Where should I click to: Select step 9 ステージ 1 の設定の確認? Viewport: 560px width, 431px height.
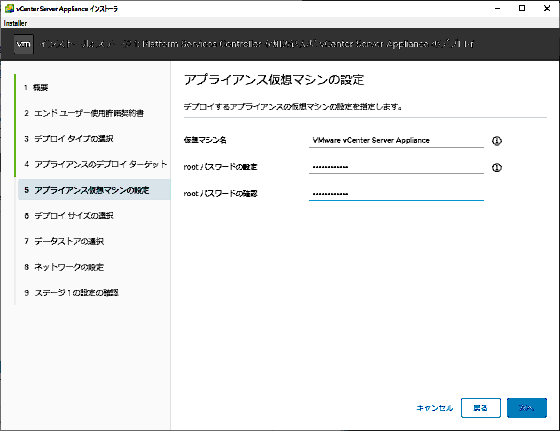pos(71,293)
